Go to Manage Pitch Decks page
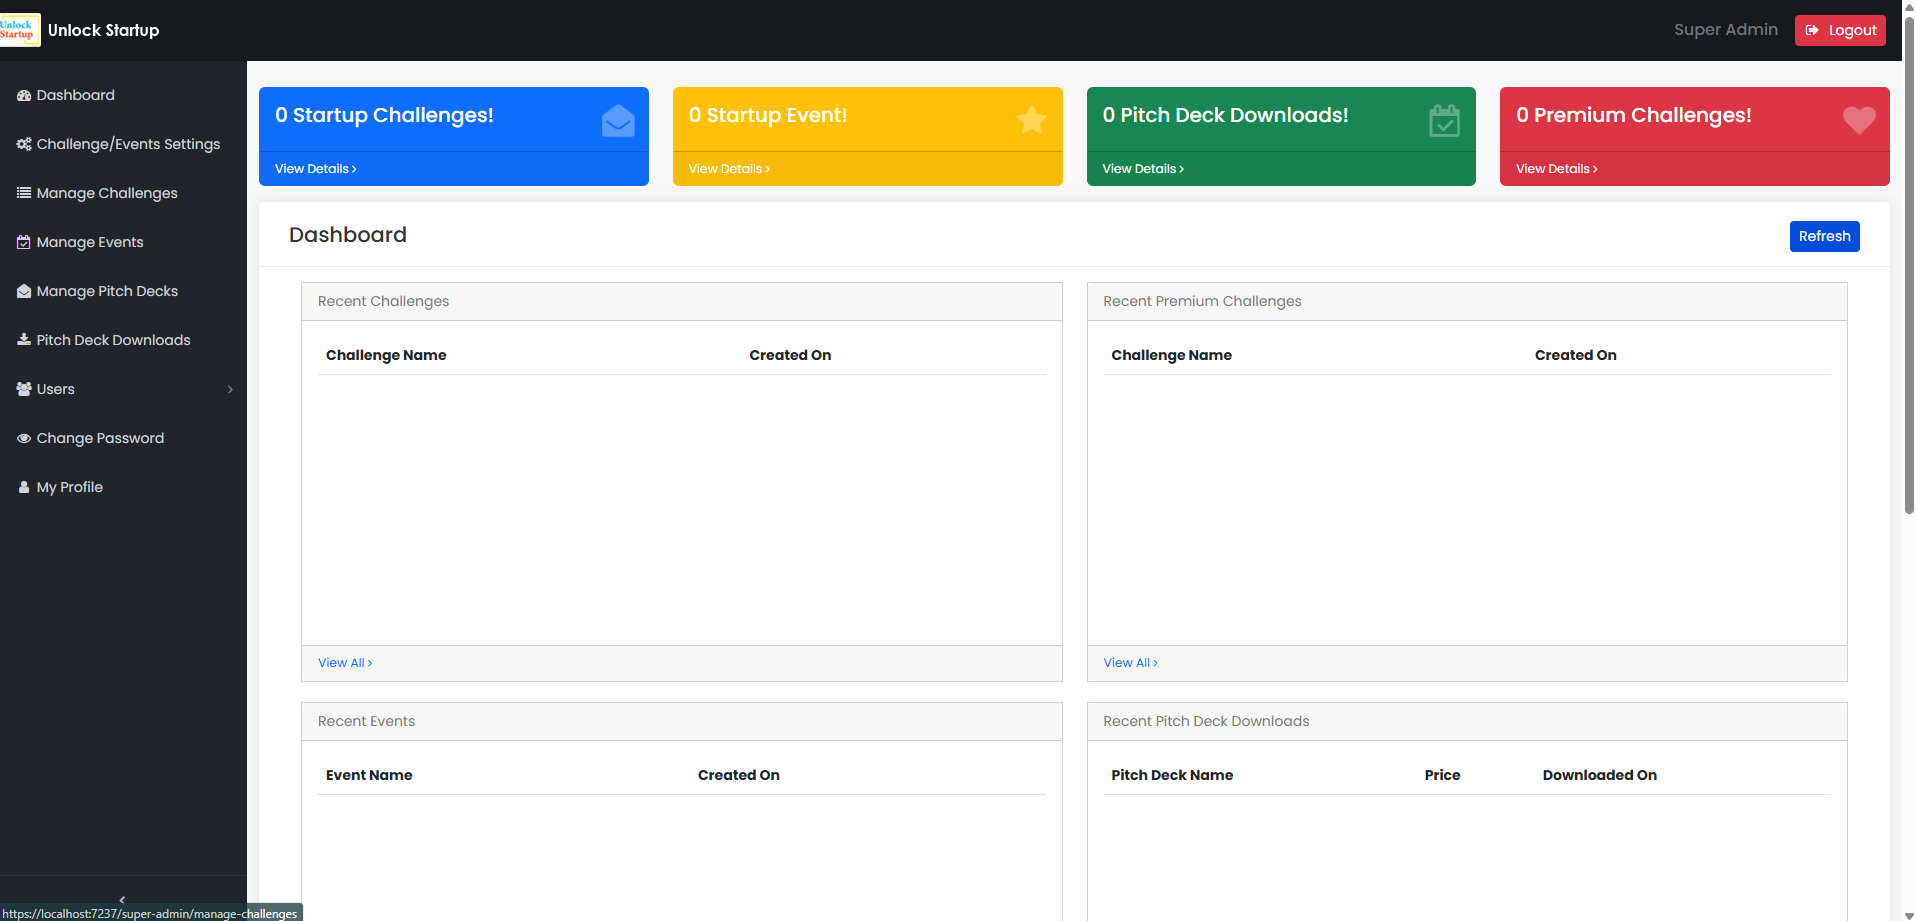The width and height of the screenshot is (1916, 921). click(x=107, y=292)
